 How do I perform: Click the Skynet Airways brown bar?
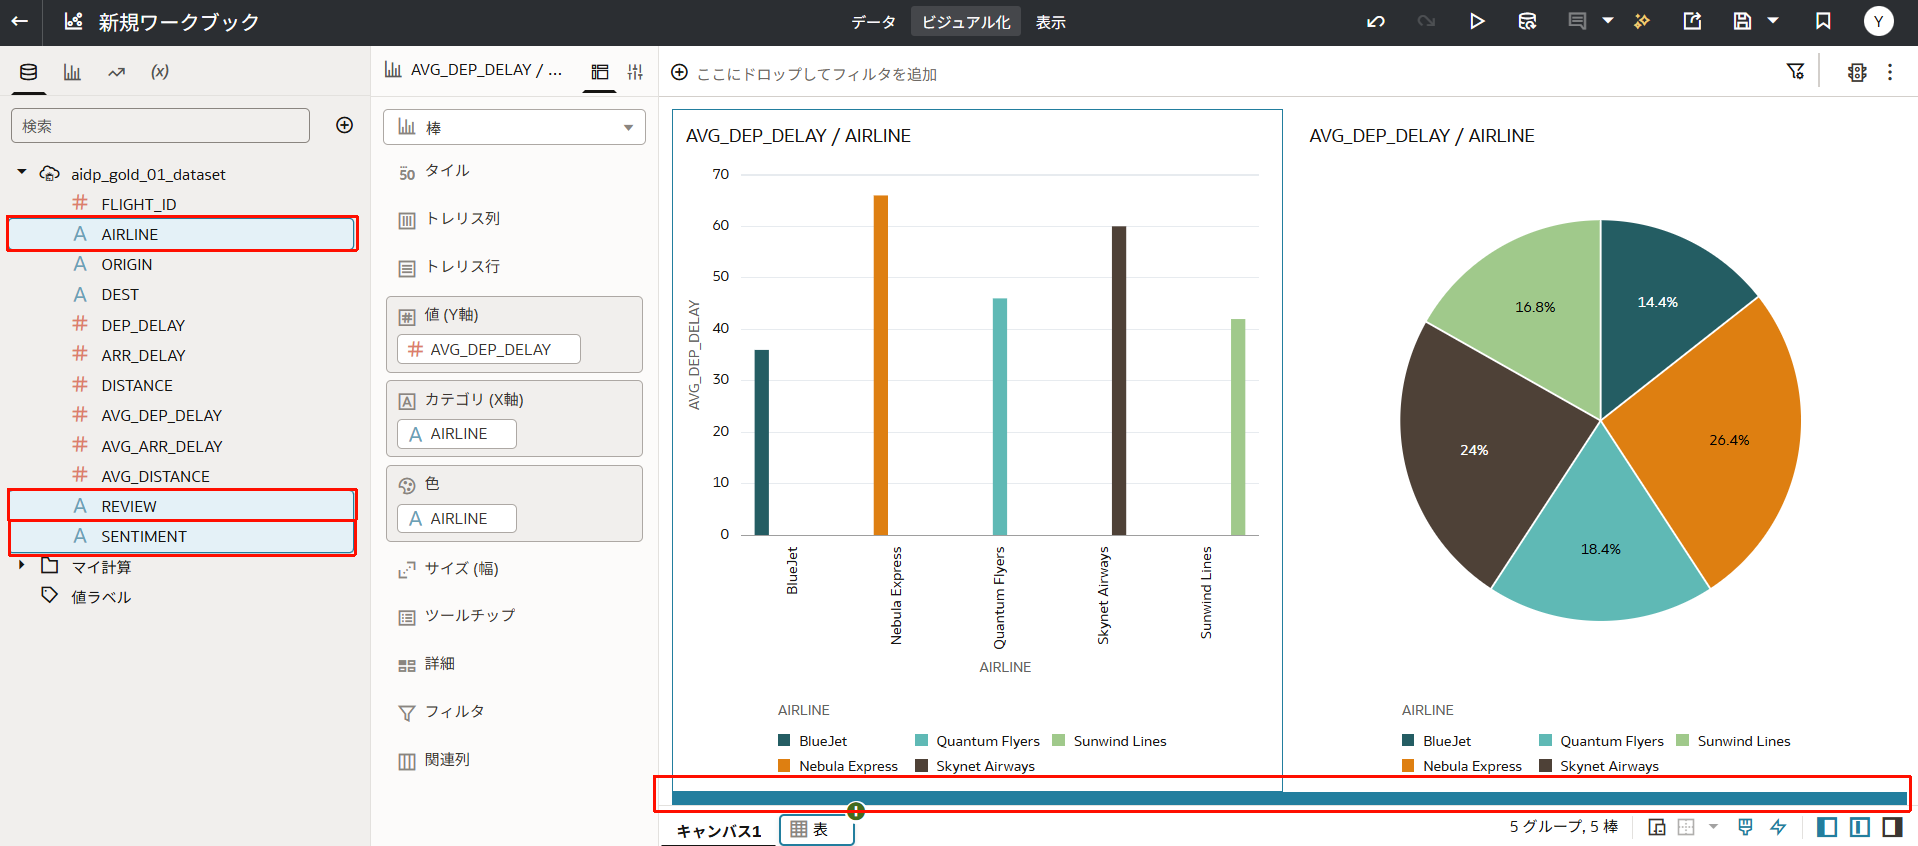click(1119, 381)
